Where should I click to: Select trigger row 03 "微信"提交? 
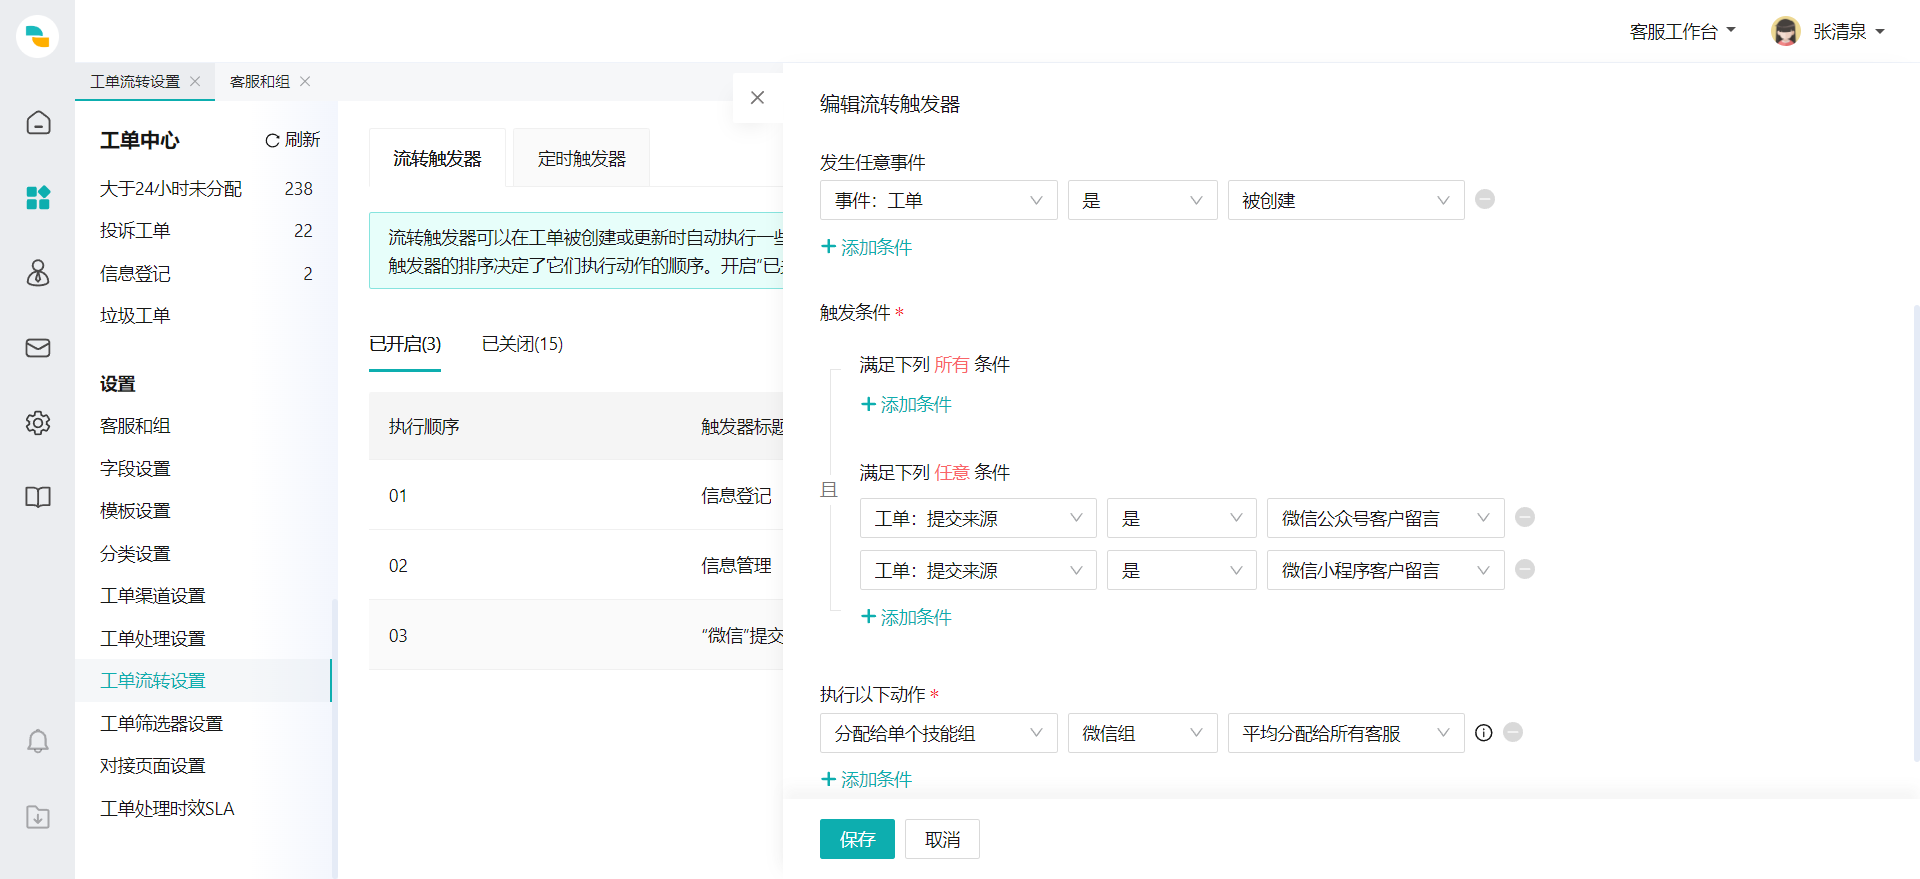pos(576,635)
